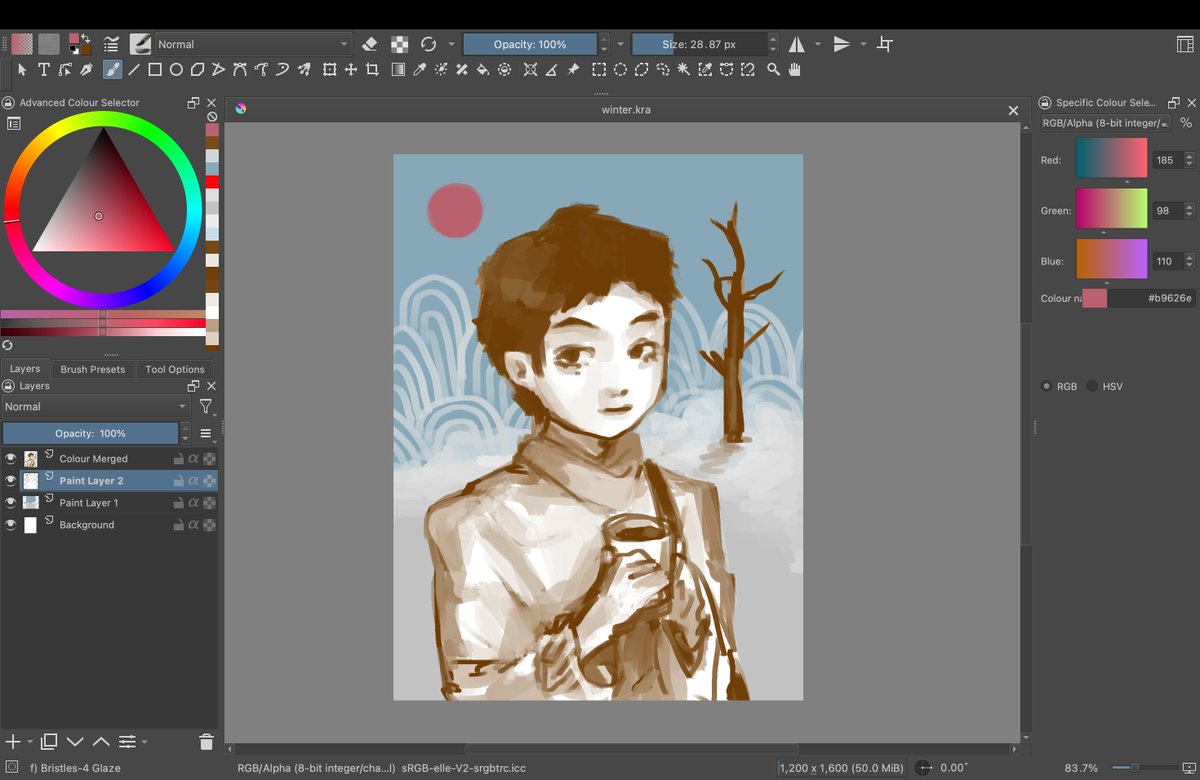Switch to the Brush Presets tab

point(93,369)
